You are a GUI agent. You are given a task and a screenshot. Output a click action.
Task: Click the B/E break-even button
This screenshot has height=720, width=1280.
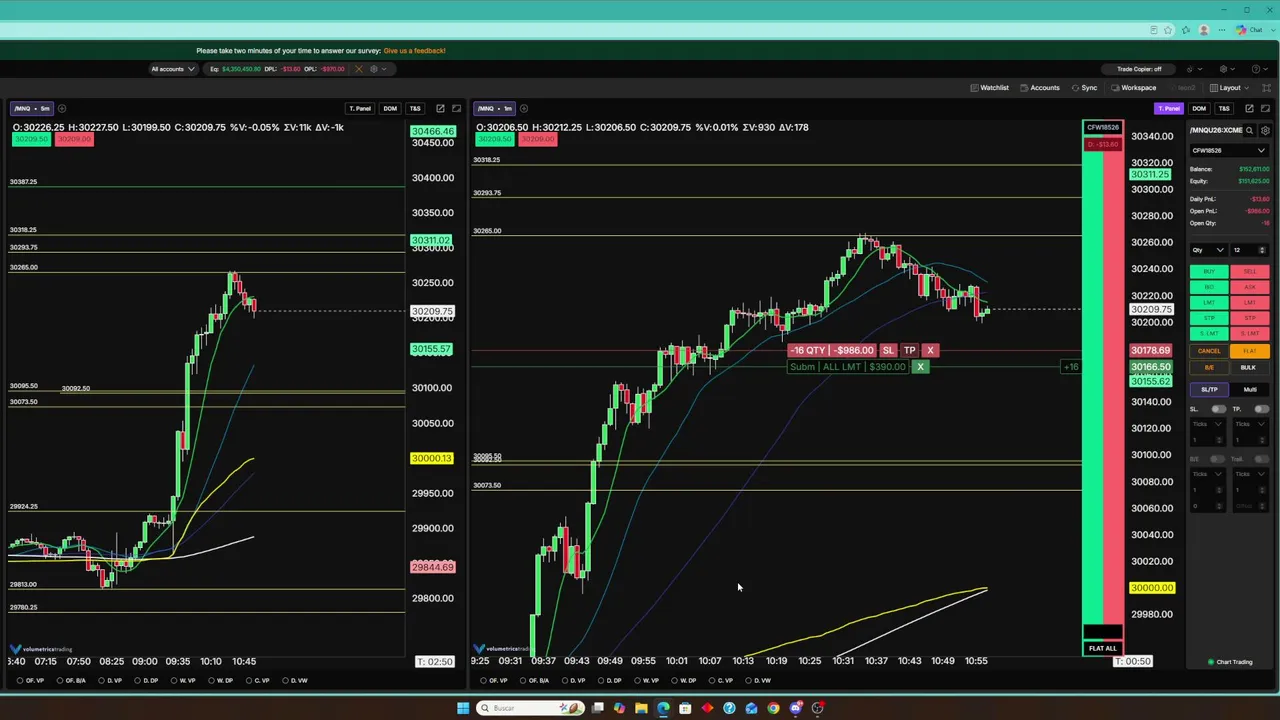pyautogui.click(x=1209, y=367)
